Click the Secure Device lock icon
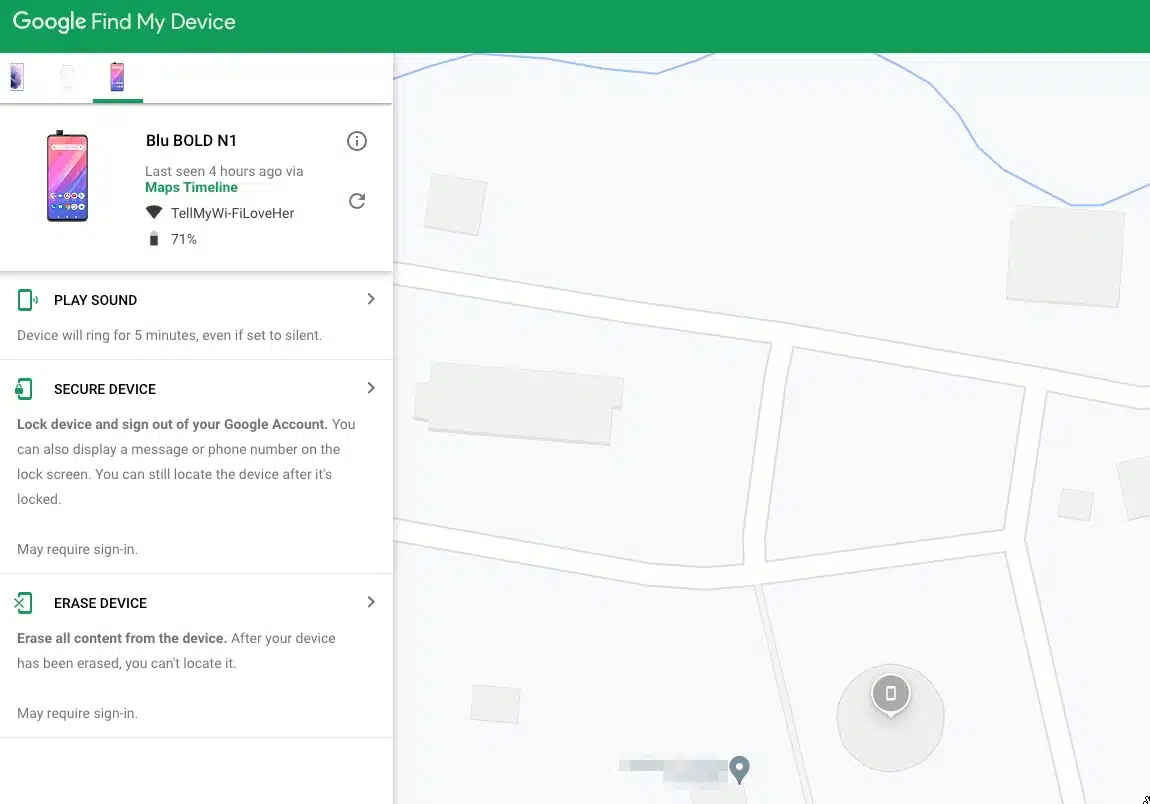This screenshot has width=1150, height=804. 24,389
